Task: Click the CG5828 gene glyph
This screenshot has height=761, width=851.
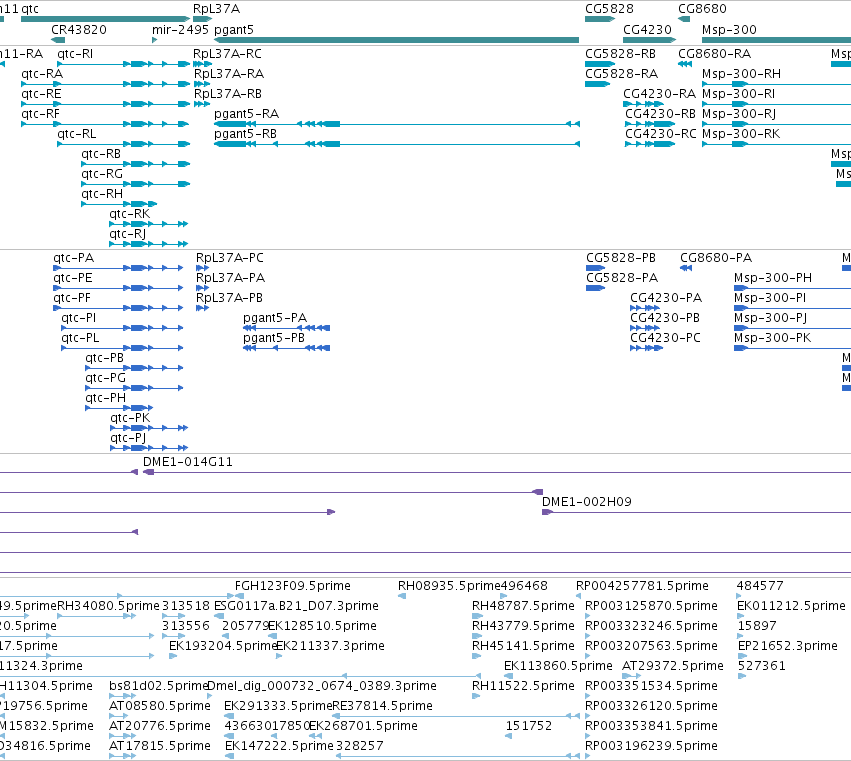Action: pyautogui.click(x=600, y=19)
